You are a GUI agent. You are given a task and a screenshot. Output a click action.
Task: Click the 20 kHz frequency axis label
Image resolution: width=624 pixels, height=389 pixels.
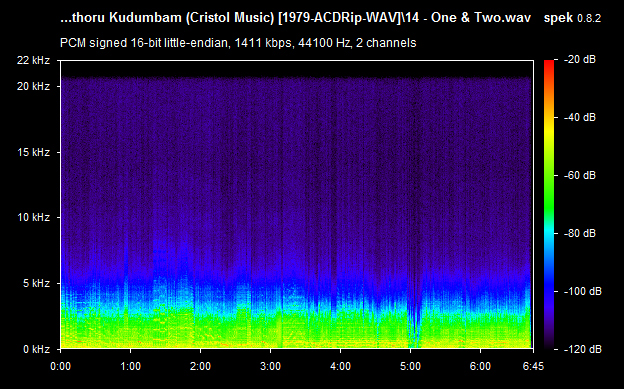[33, 86]
